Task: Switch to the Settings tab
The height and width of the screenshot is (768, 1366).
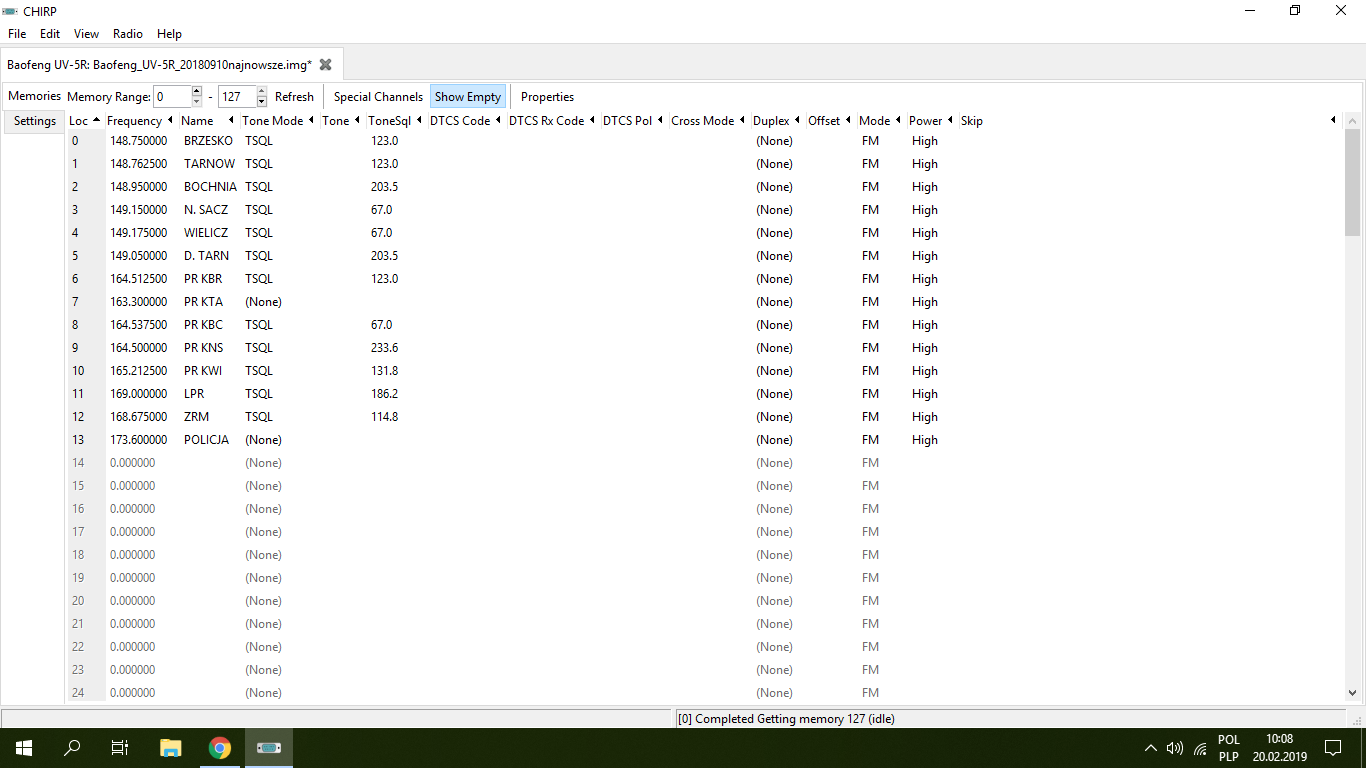Action: point(35,121)
